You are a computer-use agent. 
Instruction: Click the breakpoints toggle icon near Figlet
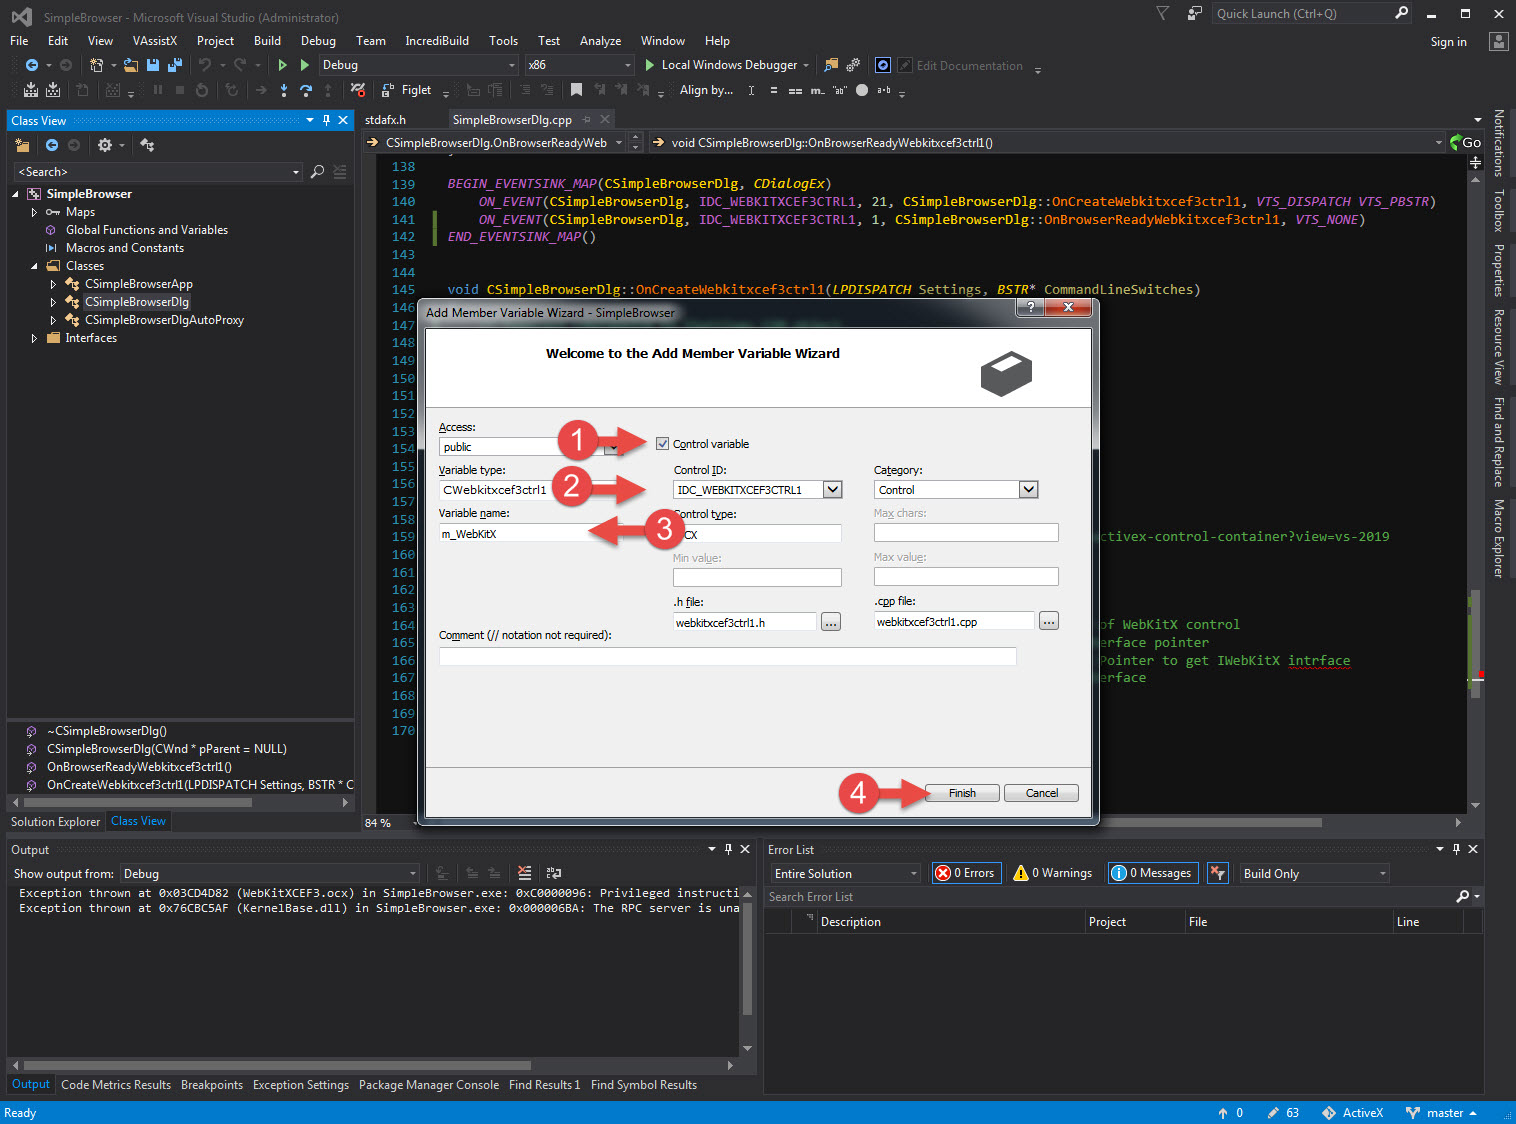point(358,90)
